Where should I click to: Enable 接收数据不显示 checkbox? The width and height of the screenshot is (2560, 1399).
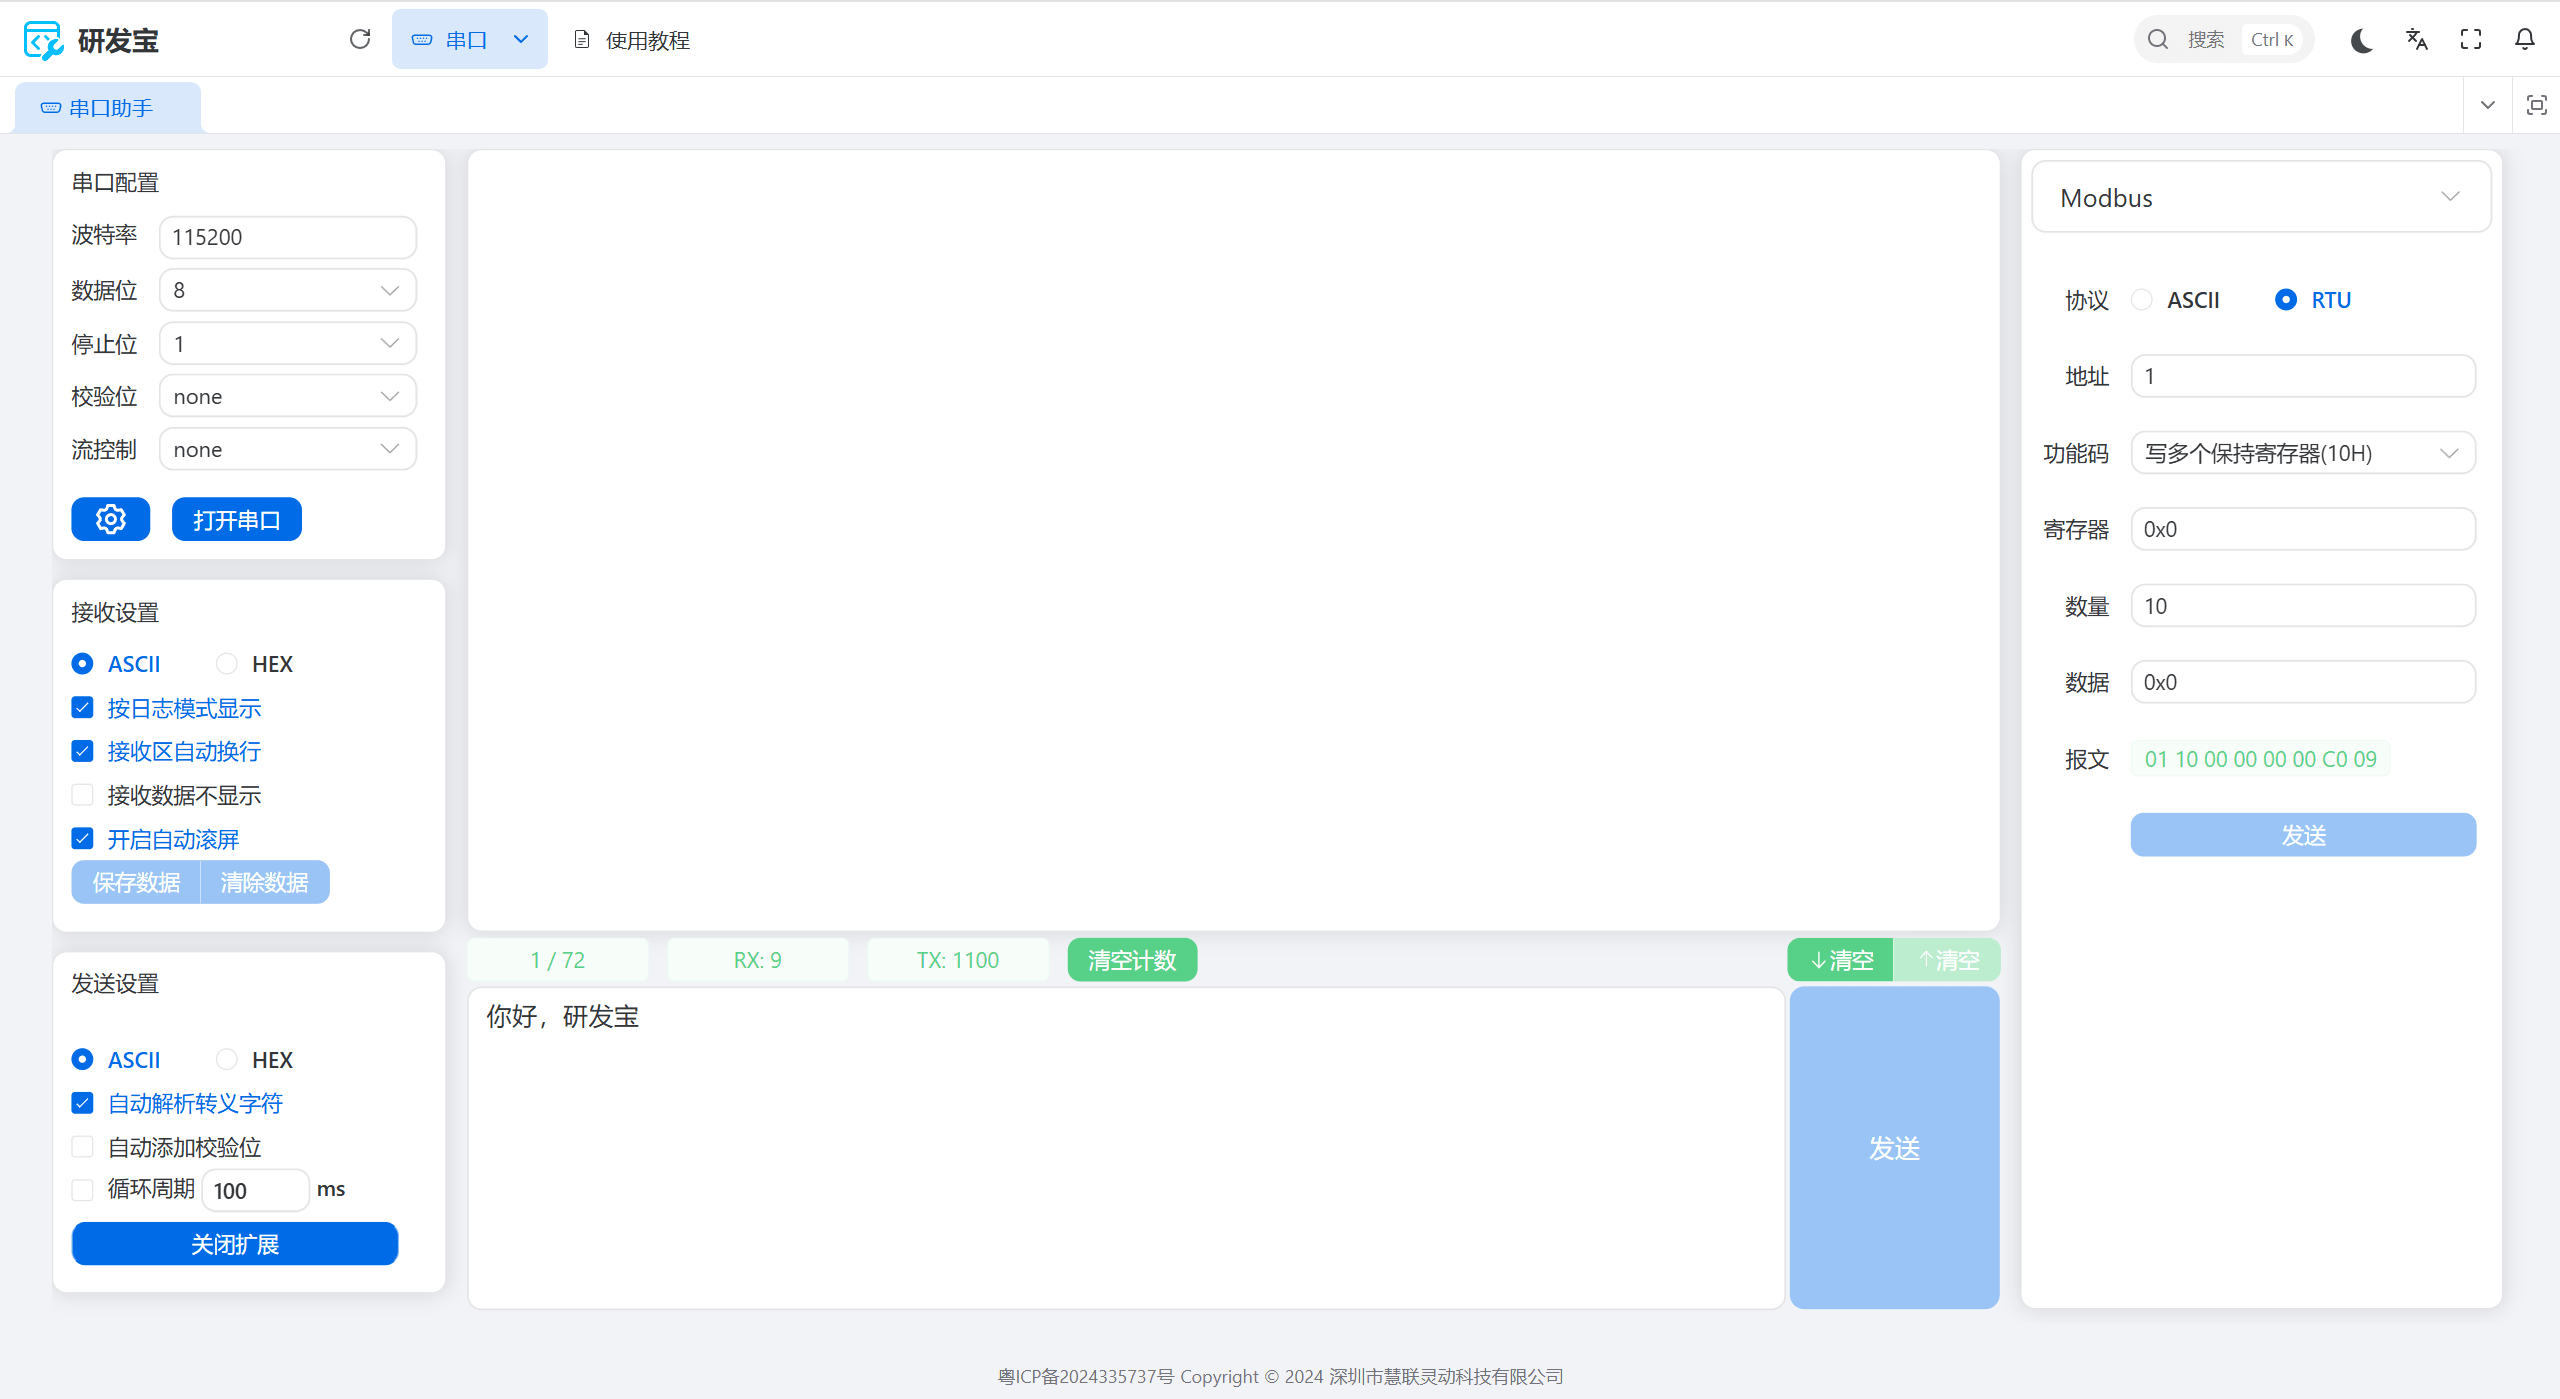83,795
